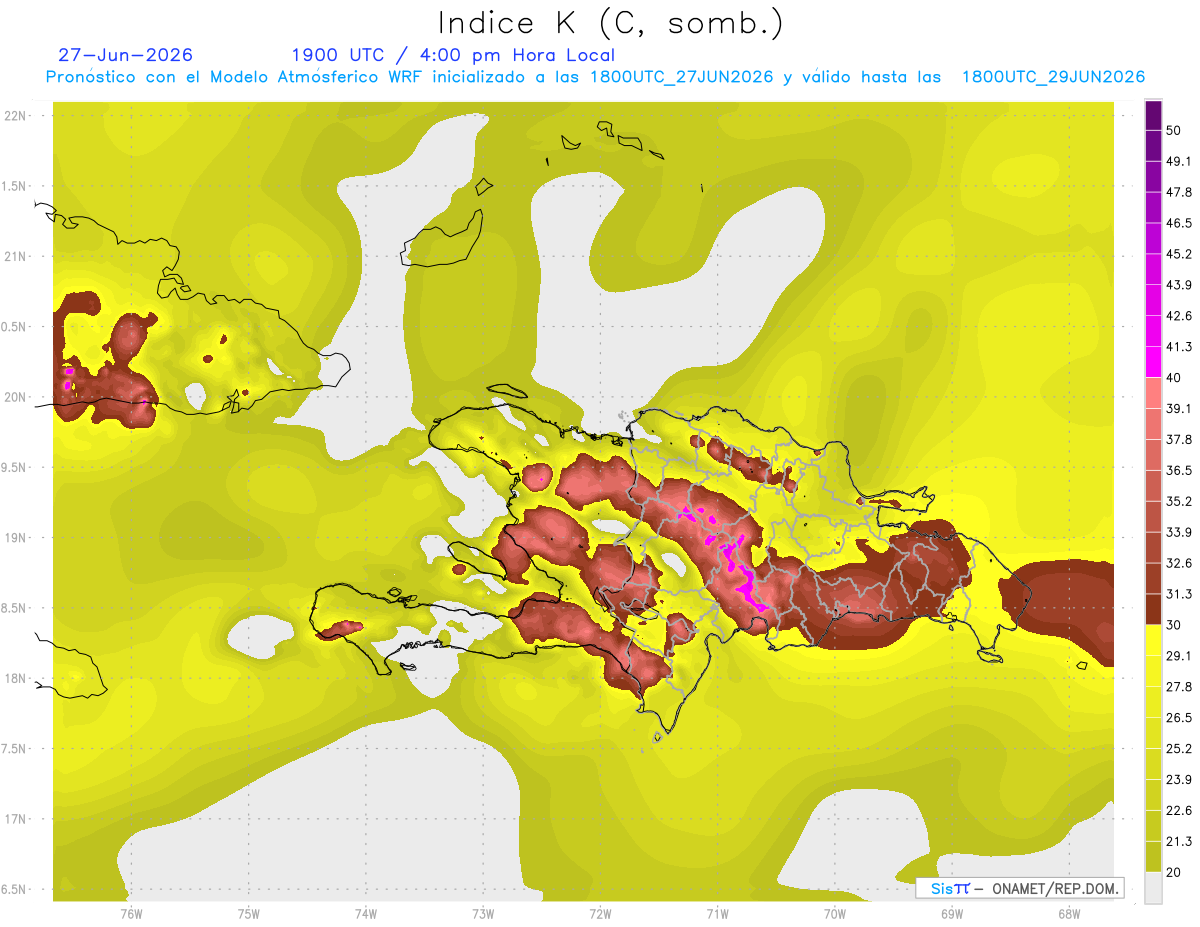Click the "71W" longitude axis label
The height and width of the screenshot is (927, 1200).
point(717,914)
